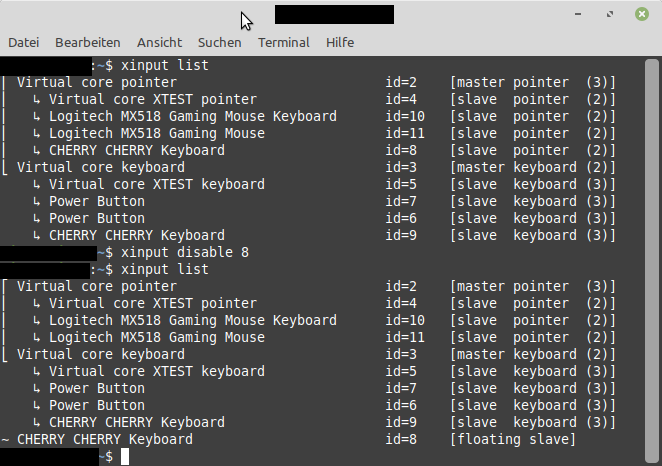Click 'Virtual core keyboard' in second listing

coord(100,354)
